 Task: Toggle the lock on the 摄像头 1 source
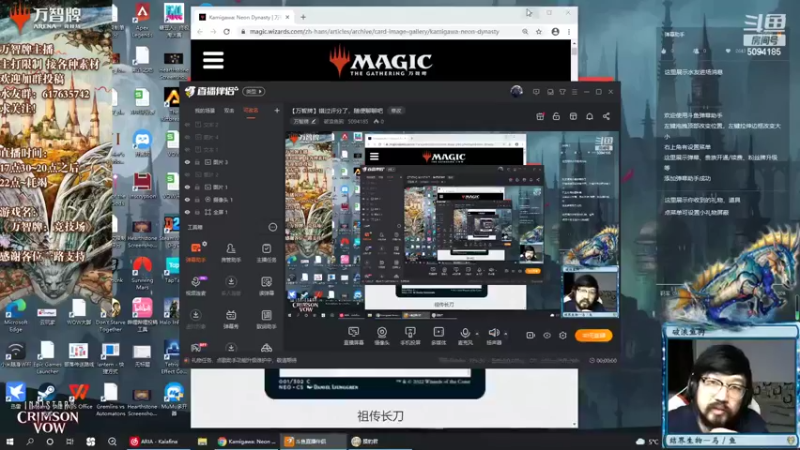pos(197,199)
